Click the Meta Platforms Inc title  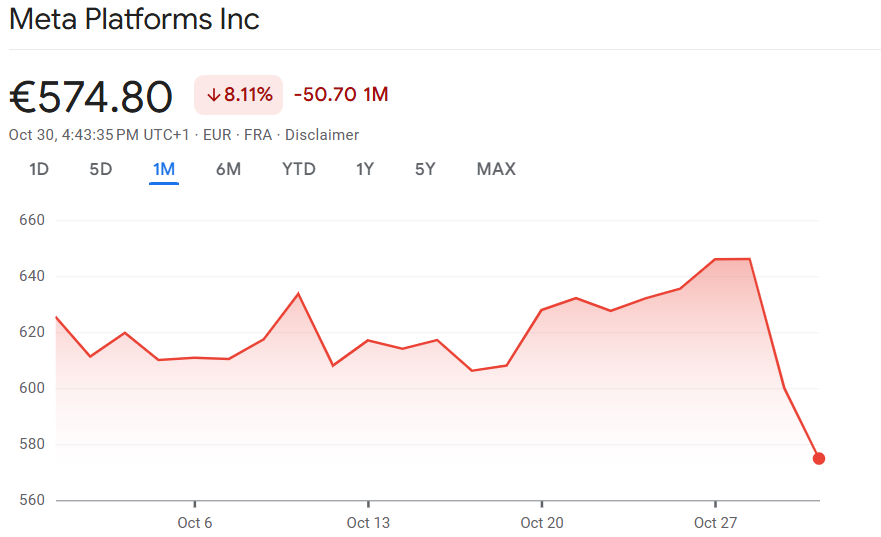point(134,19)
